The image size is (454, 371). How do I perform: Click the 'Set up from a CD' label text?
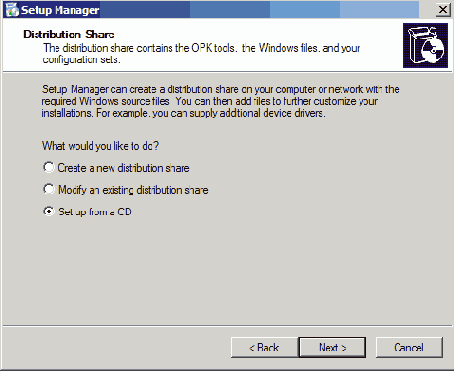(x=95, y=212)
